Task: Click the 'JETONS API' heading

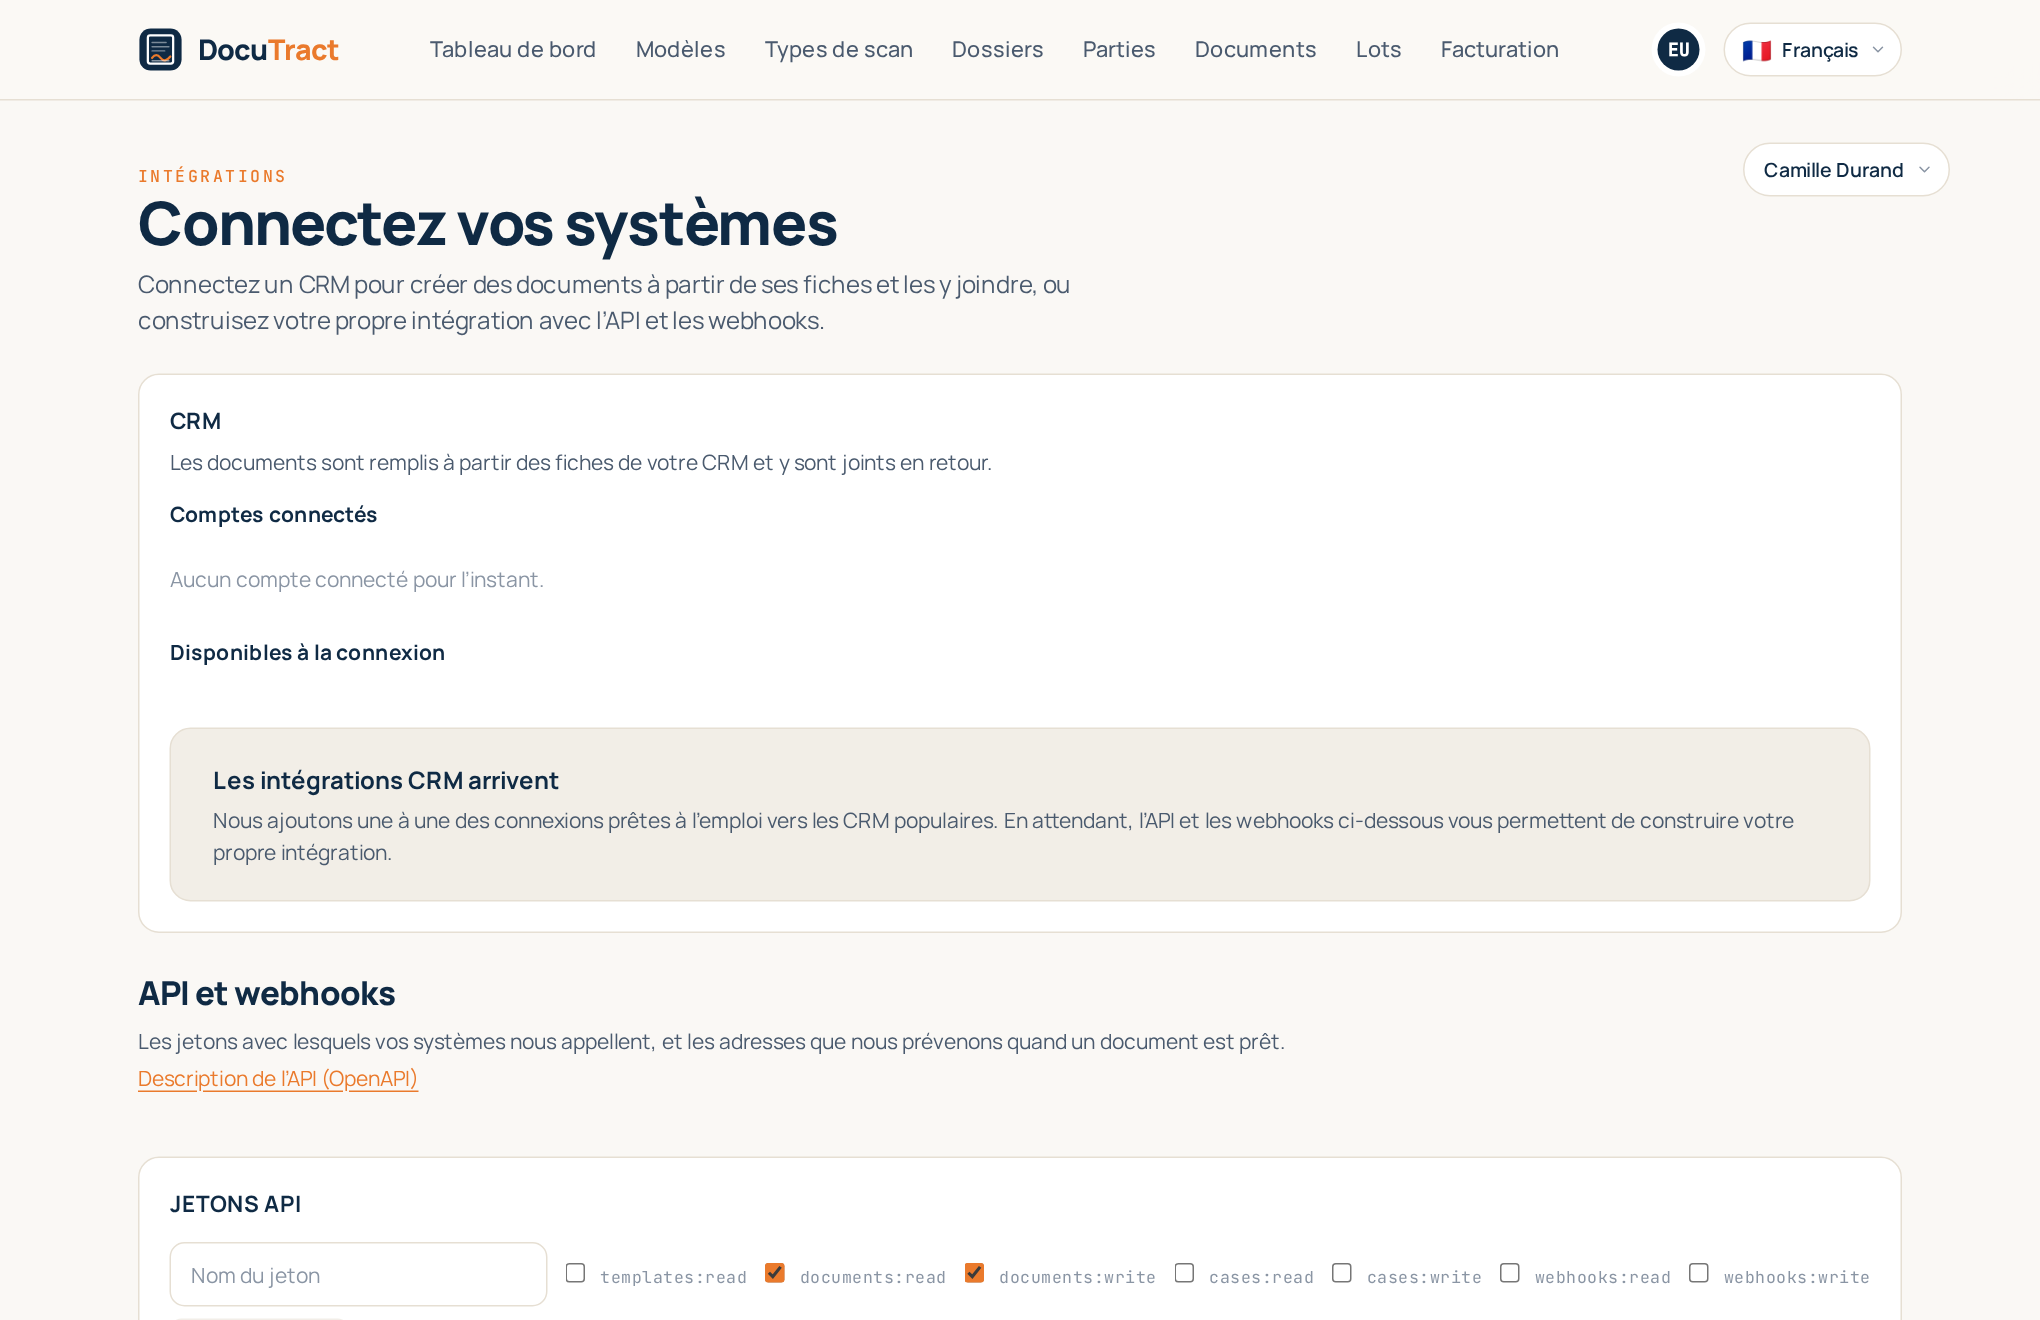Action: pyautogui.click(x=235, y=1204)
